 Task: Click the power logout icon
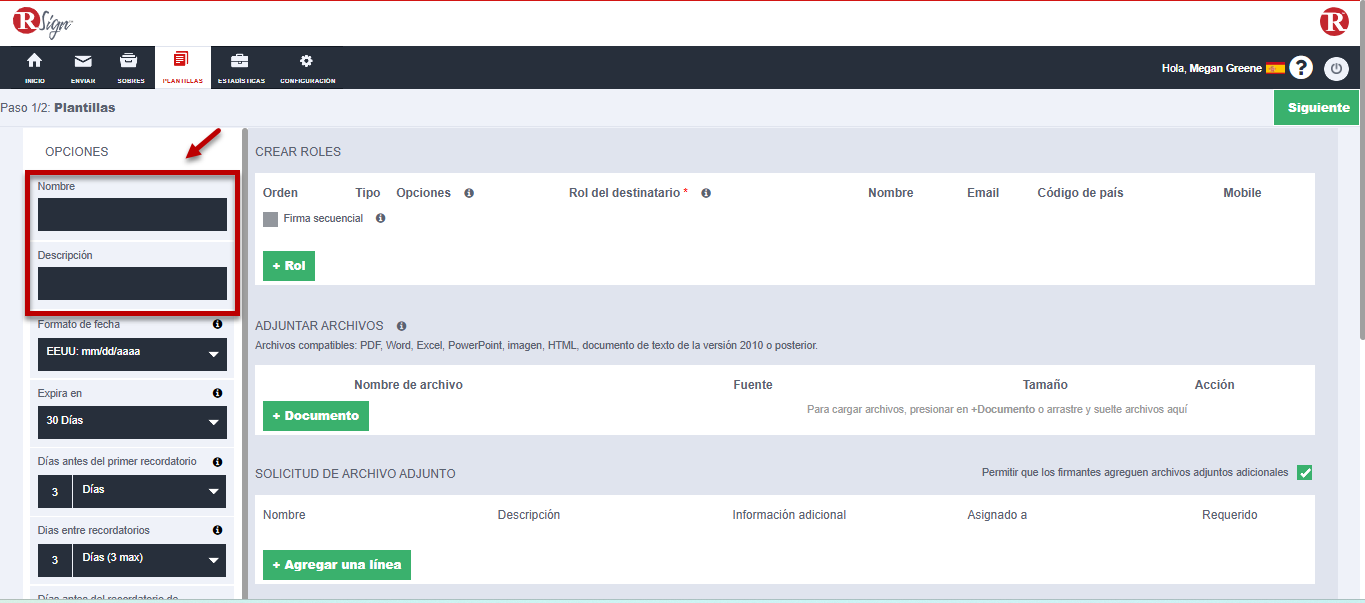1336,69
